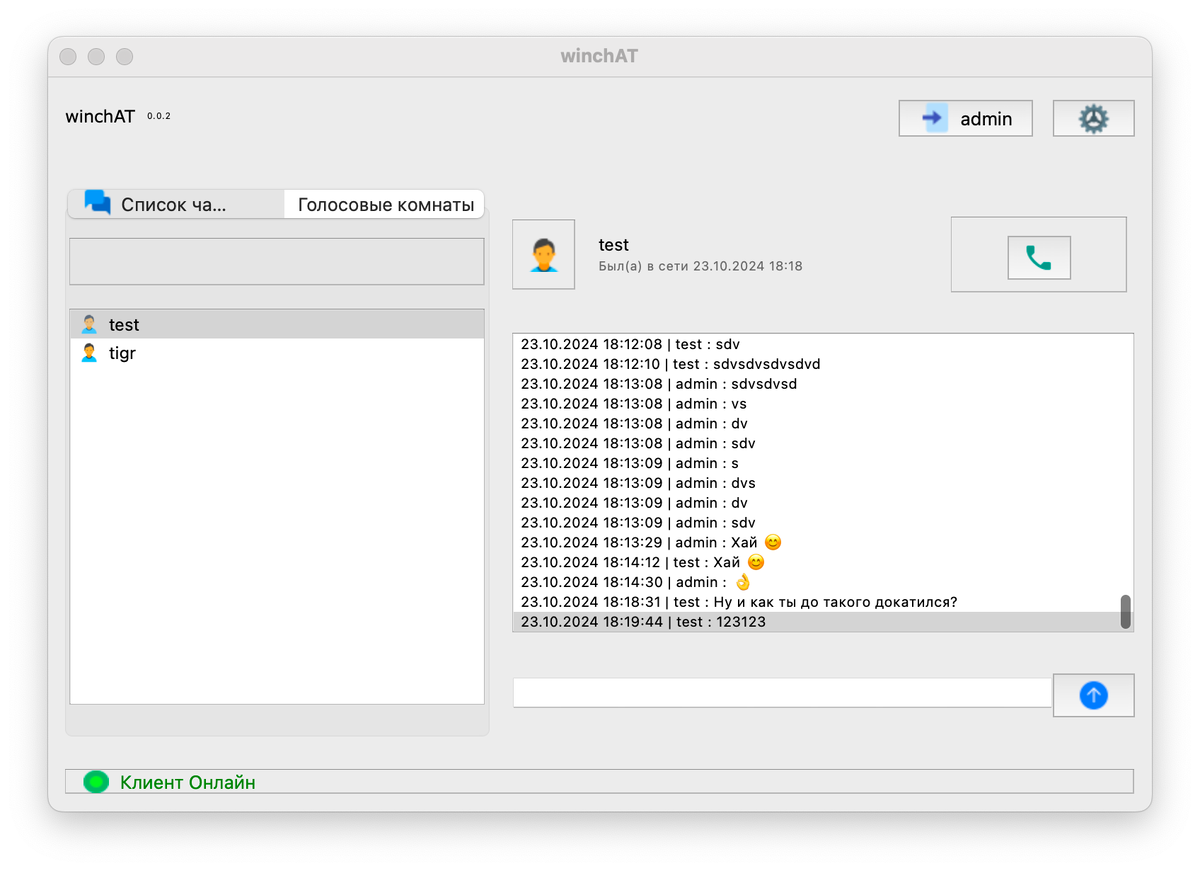1200x871 pixels.
Task: Click the chat scrollbar thumb
Action: pos(1125,610)
